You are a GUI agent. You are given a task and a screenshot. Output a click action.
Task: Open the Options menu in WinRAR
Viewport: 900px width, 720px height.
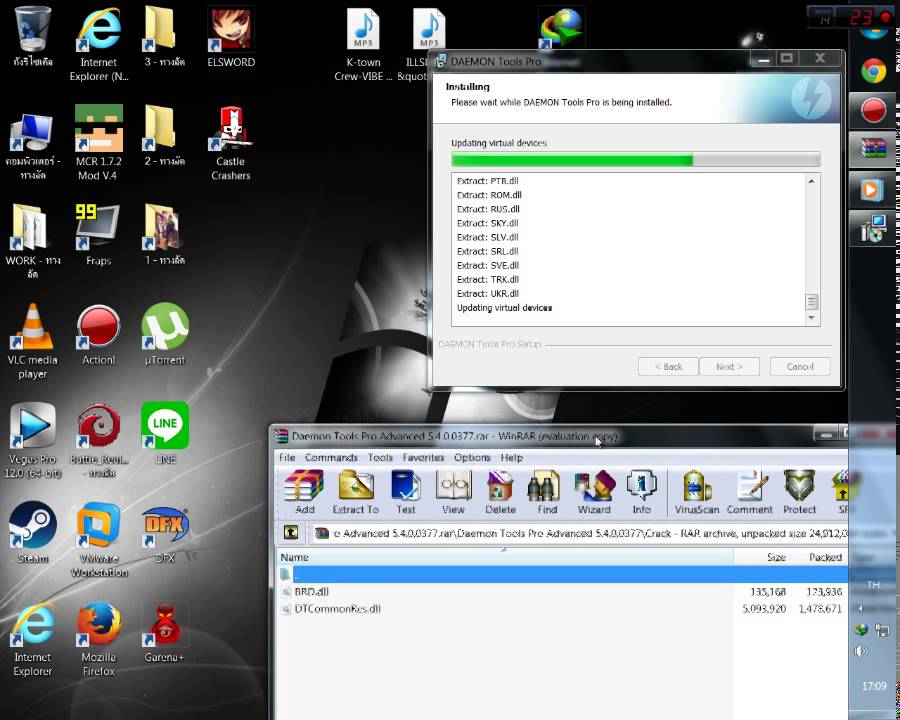click(x=472, y=458)
